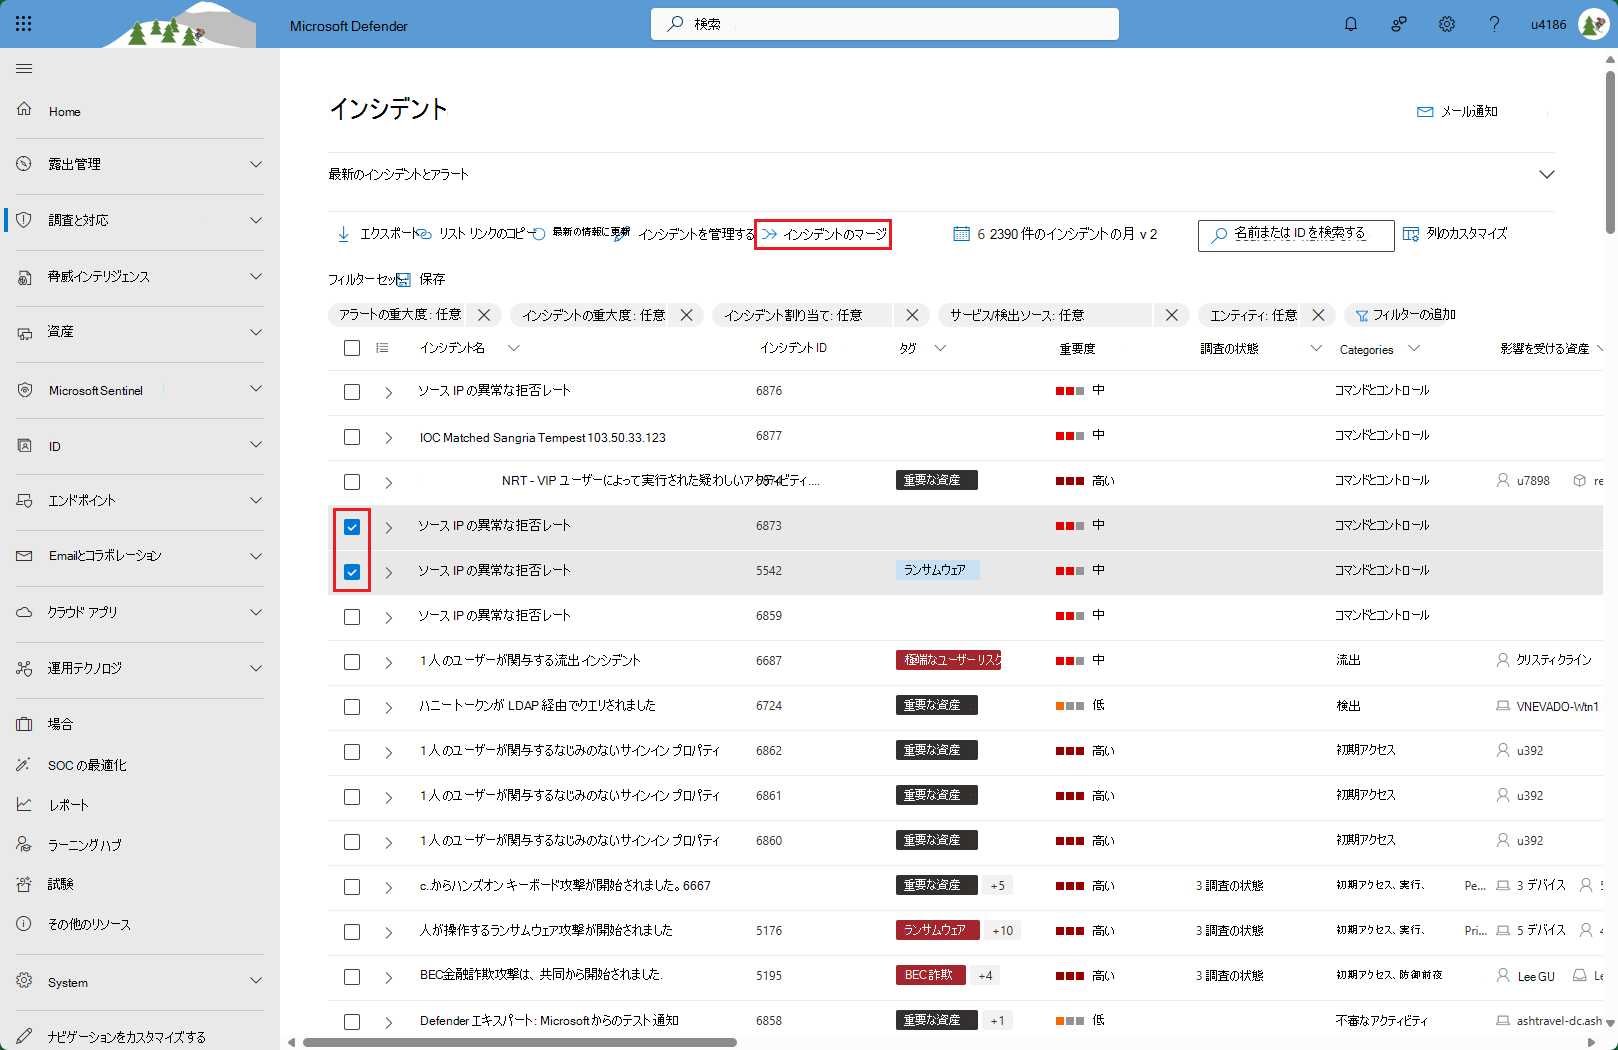Remove the アラートの重大度 filter
The height and width of the screenshot is (1050, 1618).
(x=484, y=315)
